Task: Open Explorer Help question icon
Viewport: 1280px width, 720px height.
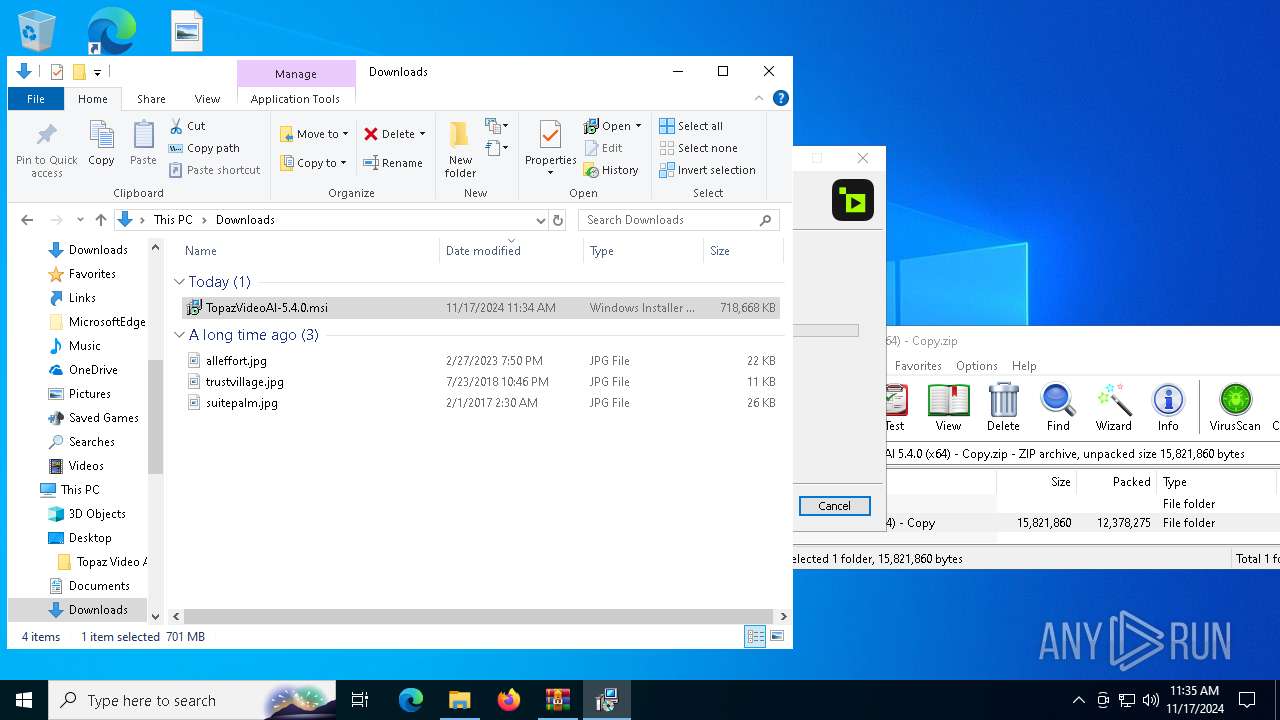Action: pos(781,98)
